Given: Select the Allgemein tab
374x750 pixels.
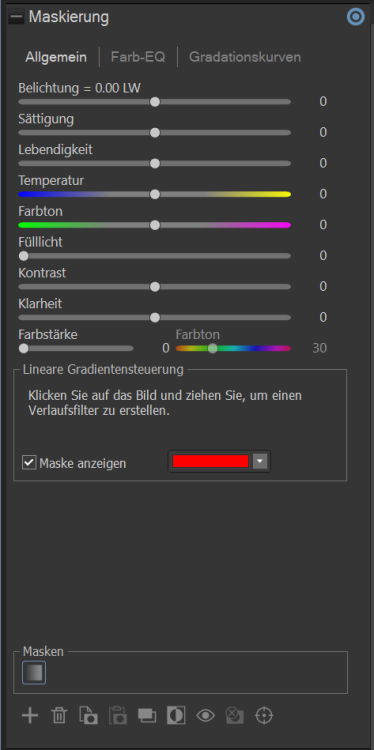Looking at the screenshot, I should point(56,57).
